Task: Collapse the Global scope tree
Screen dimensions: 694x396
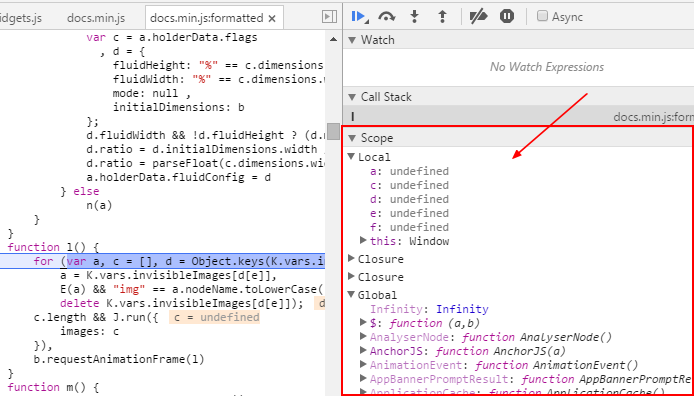Action: coord(351,295)
